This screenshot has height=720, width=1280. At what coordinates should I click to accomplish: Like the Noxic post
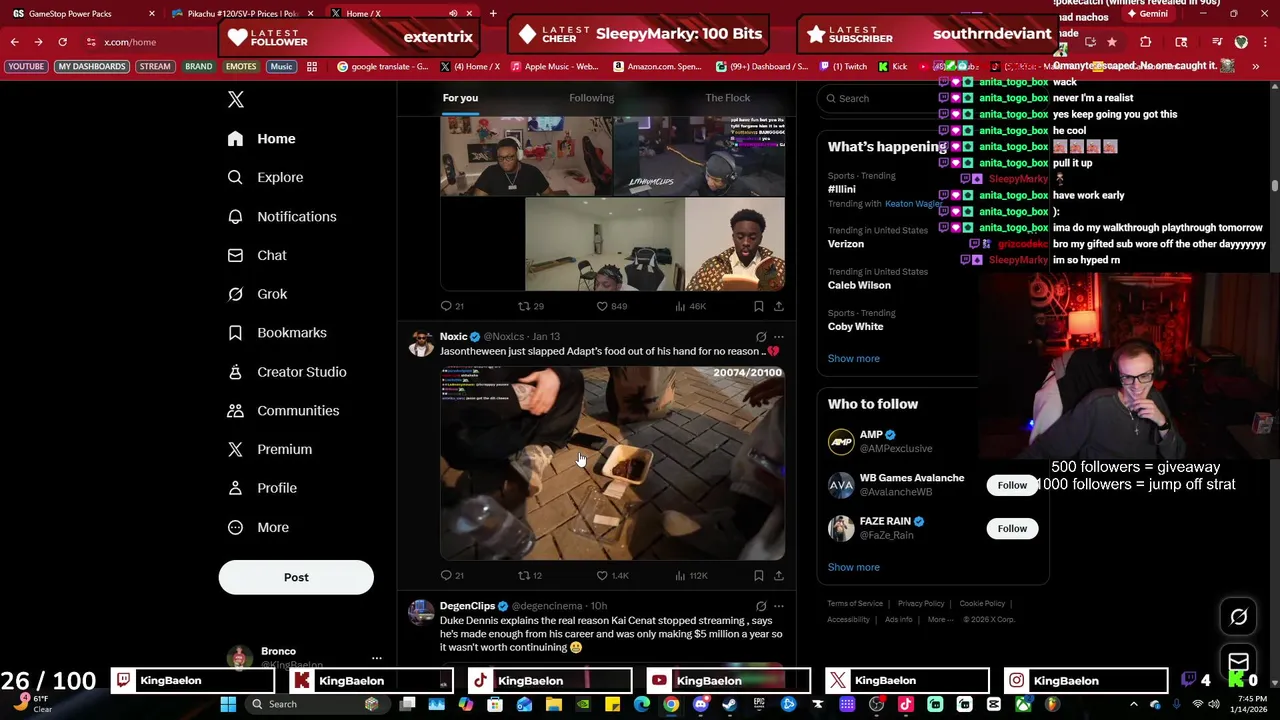612,576
